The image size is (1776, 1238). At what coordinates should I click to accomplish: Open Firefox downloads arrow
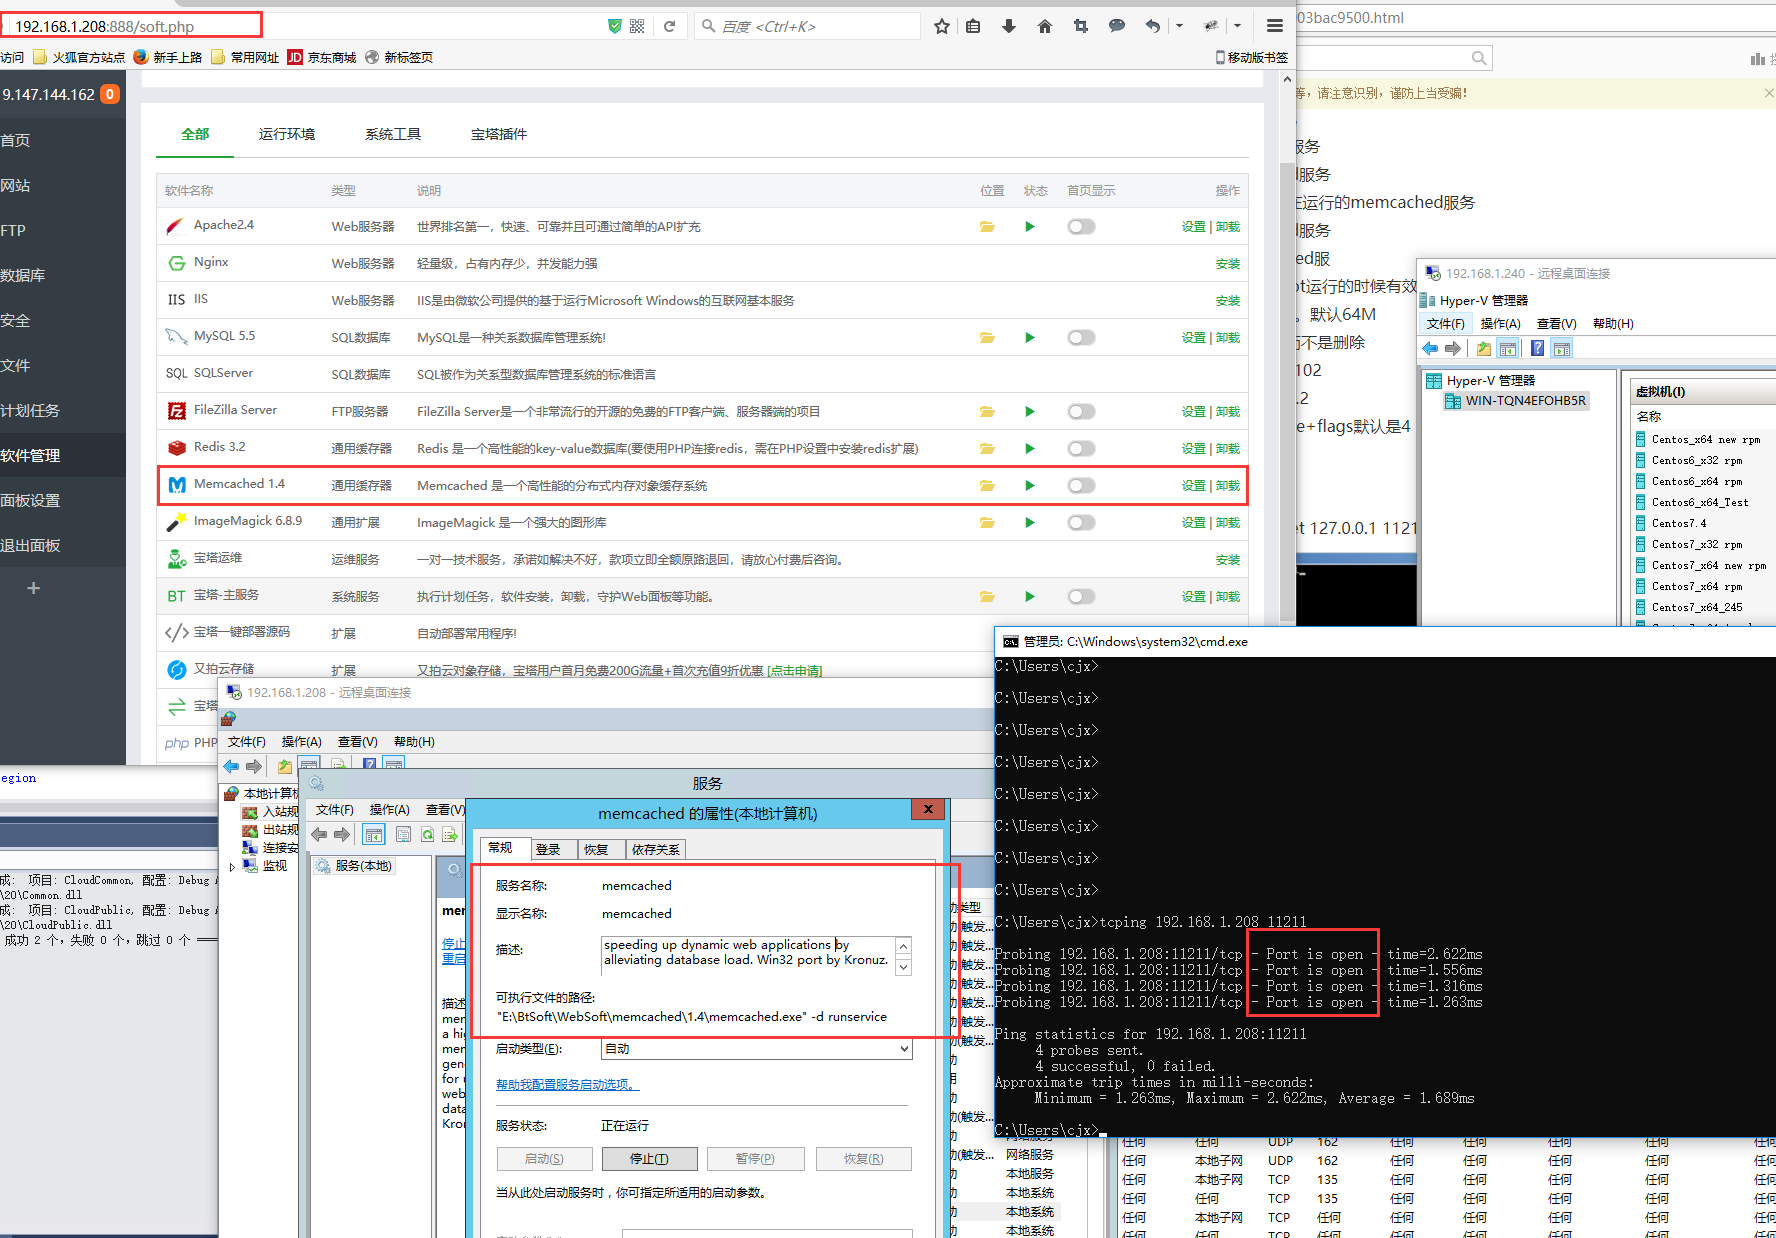1009,26
